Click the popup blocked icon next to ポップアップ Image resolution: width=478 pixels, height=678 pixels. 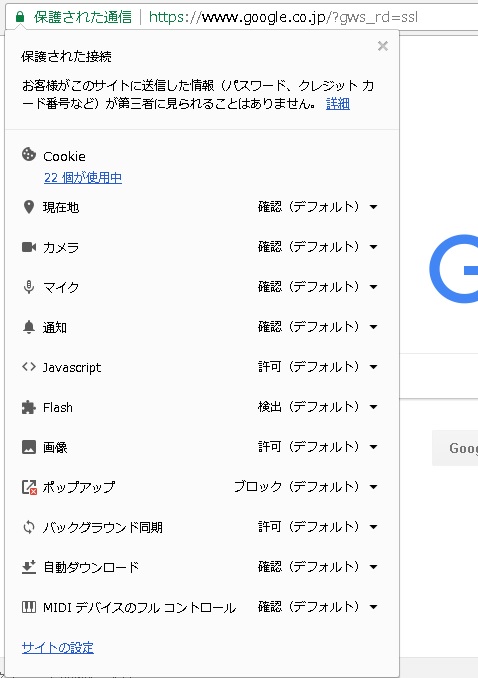[x=29, y=487]
